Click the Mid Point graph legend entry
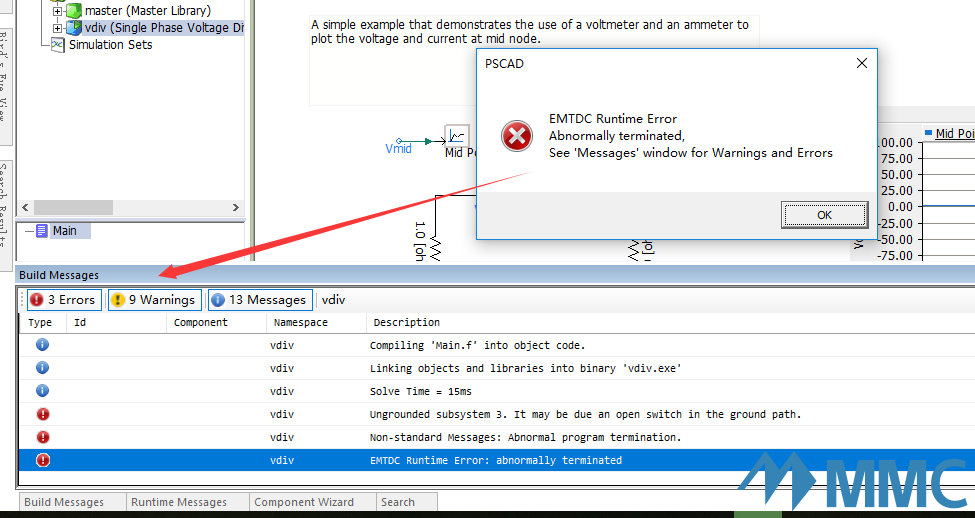975x518 pixels. click(955, 133)
